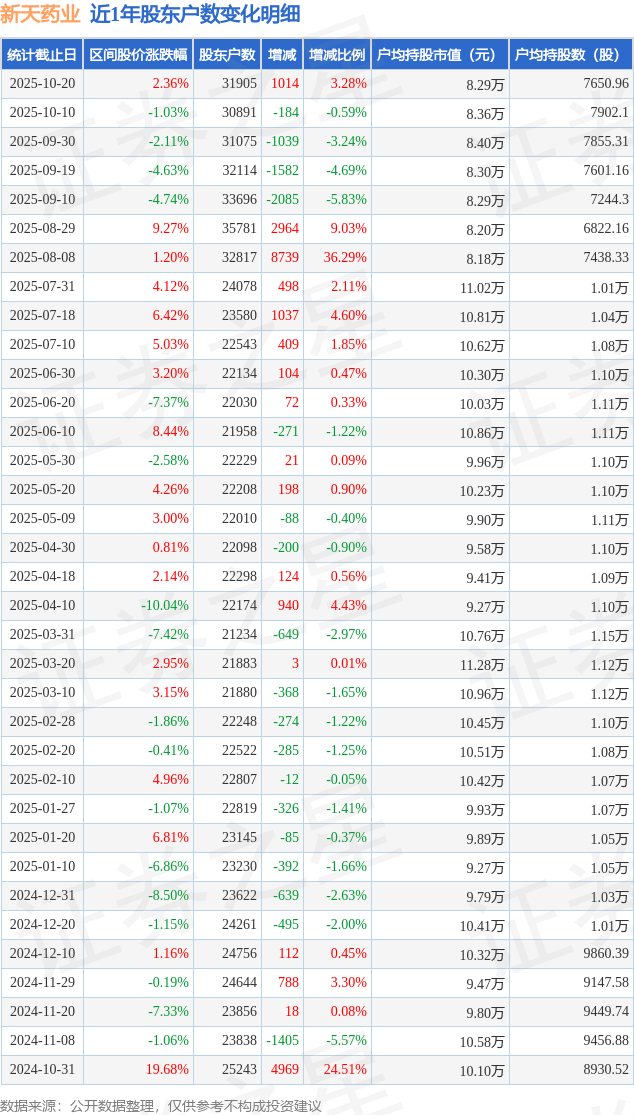Viewport: 634px width, 1115px height.
Task: Select the 增减比例 column header
Action: (x=337, y=55)
